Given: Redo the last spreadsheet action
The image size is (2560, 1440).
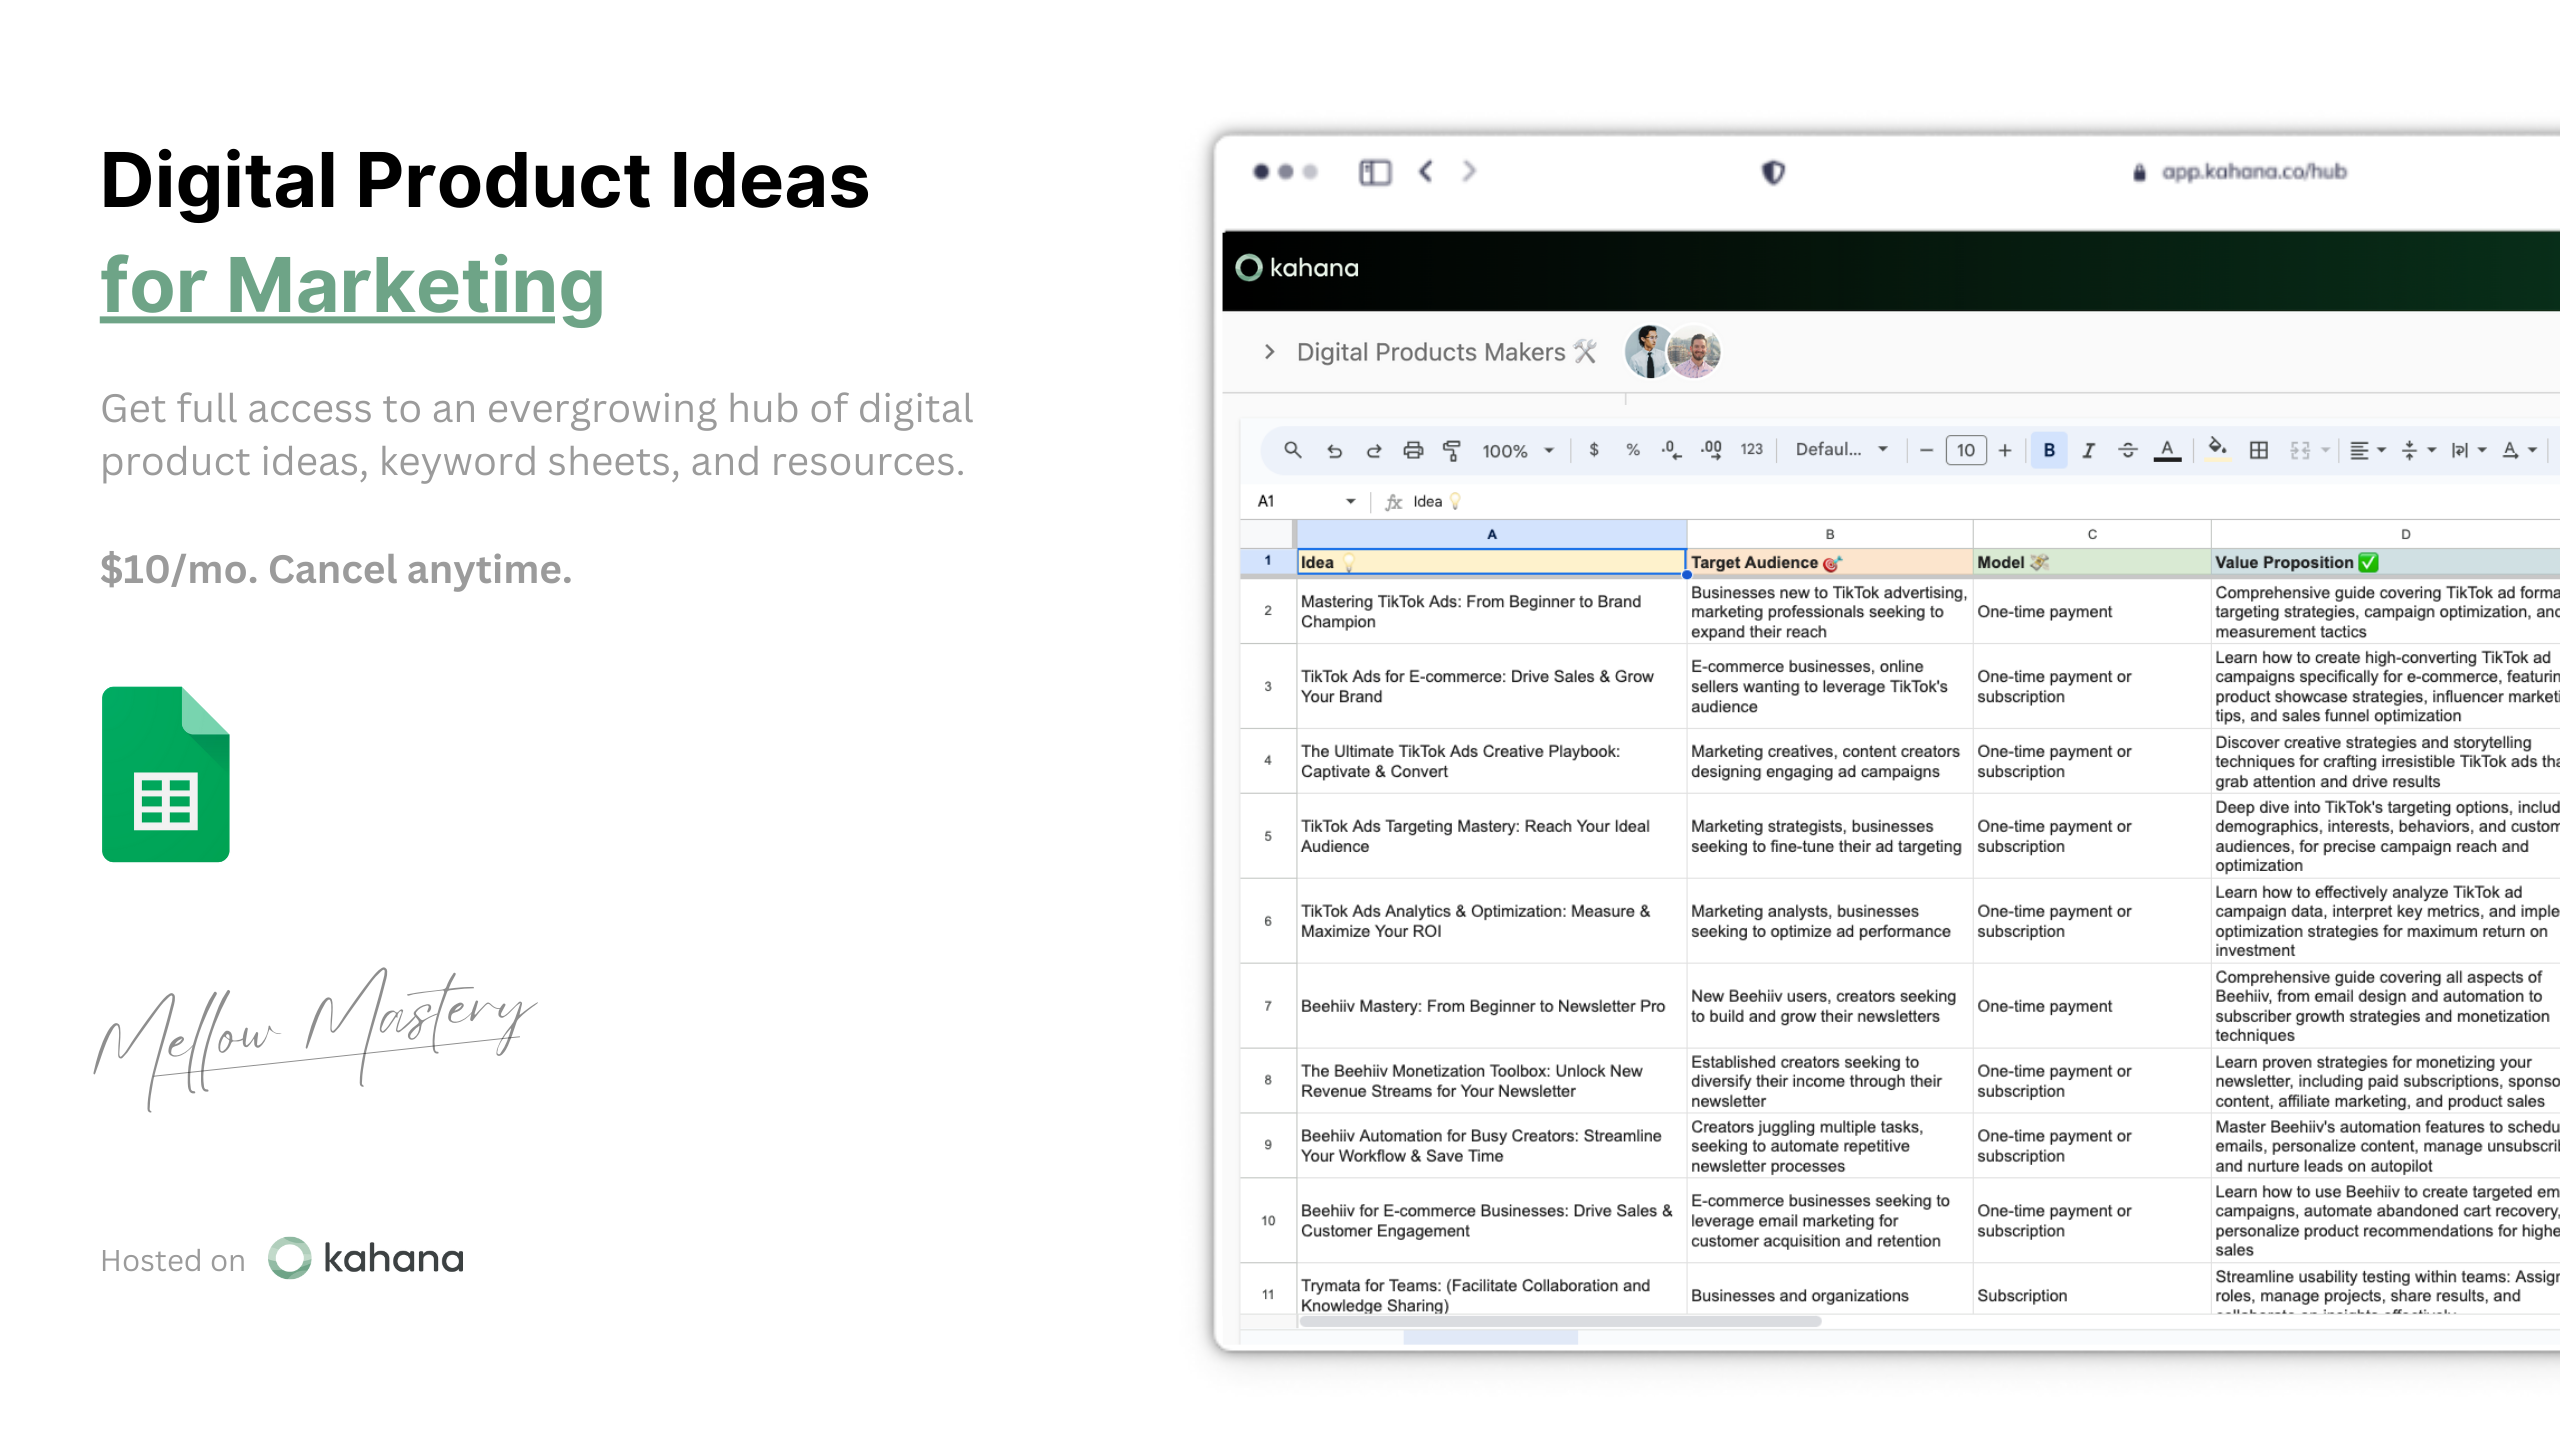Looking at the screenshot, I should pyautogui.click(x=1374, y=450).
